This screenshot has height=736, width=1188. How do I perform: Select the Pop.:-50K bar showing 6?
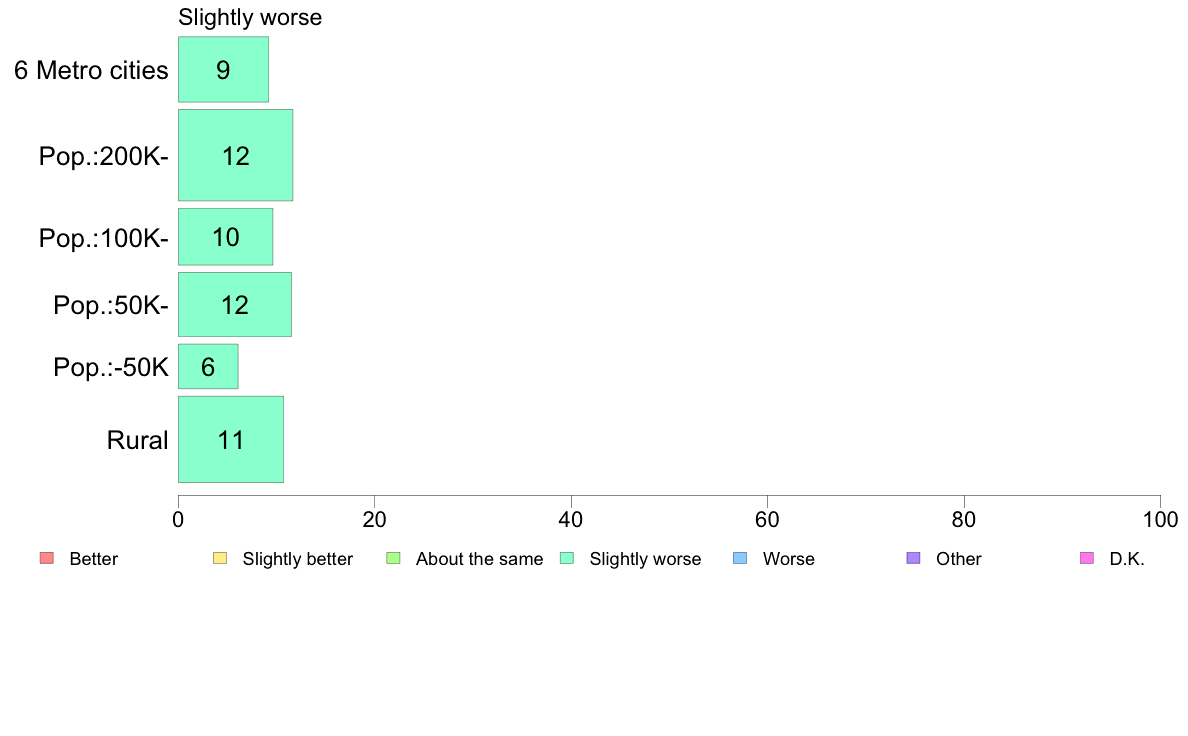click(208, 367)
